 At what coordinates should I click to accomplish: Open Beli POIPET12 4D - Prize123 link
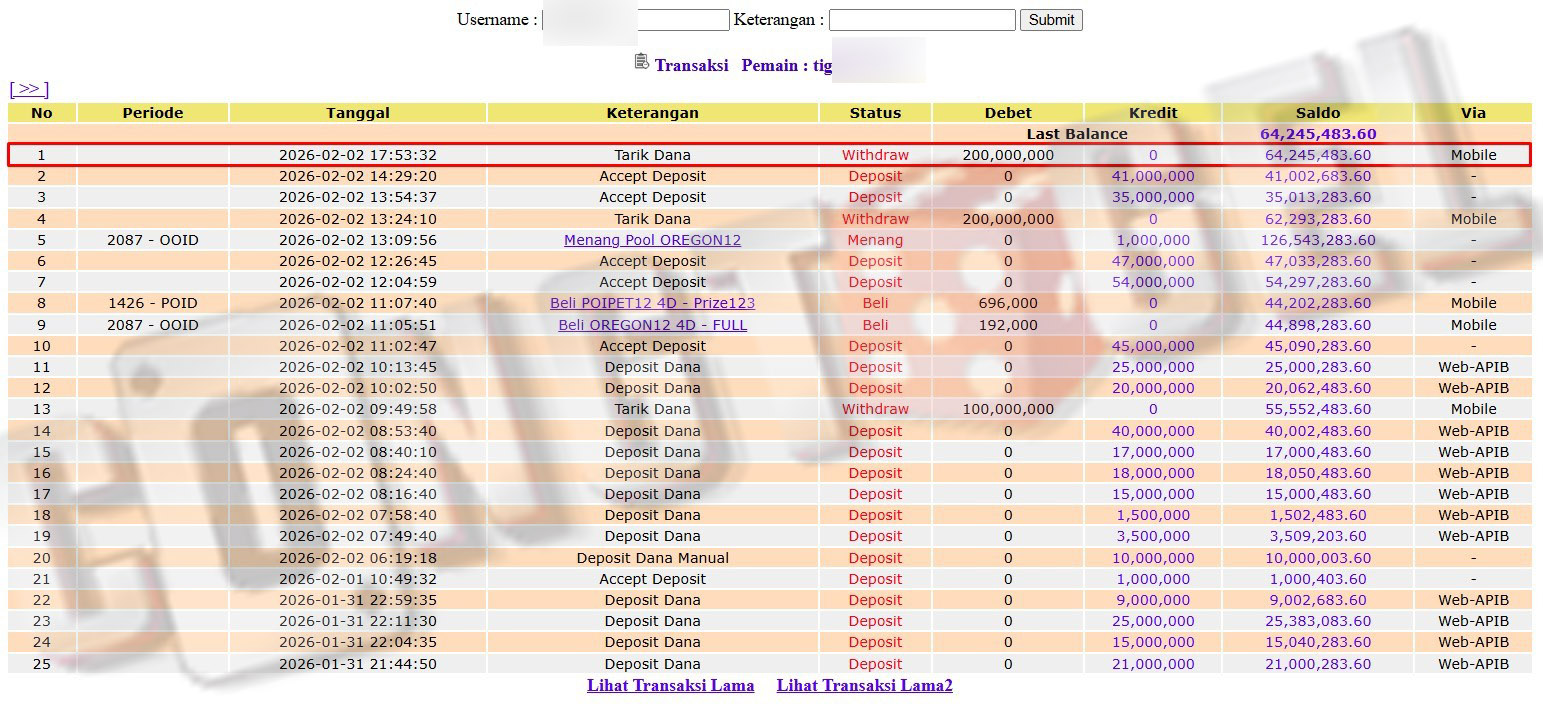click(652, 303)
